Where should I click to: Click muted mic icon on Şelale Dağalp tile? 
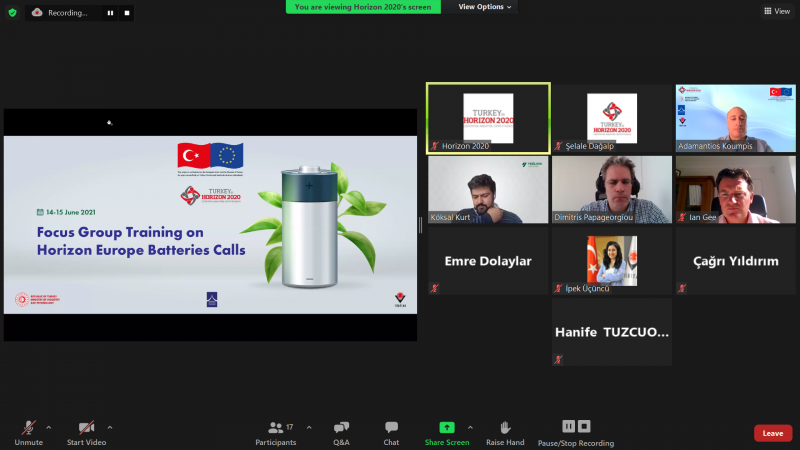558,146
